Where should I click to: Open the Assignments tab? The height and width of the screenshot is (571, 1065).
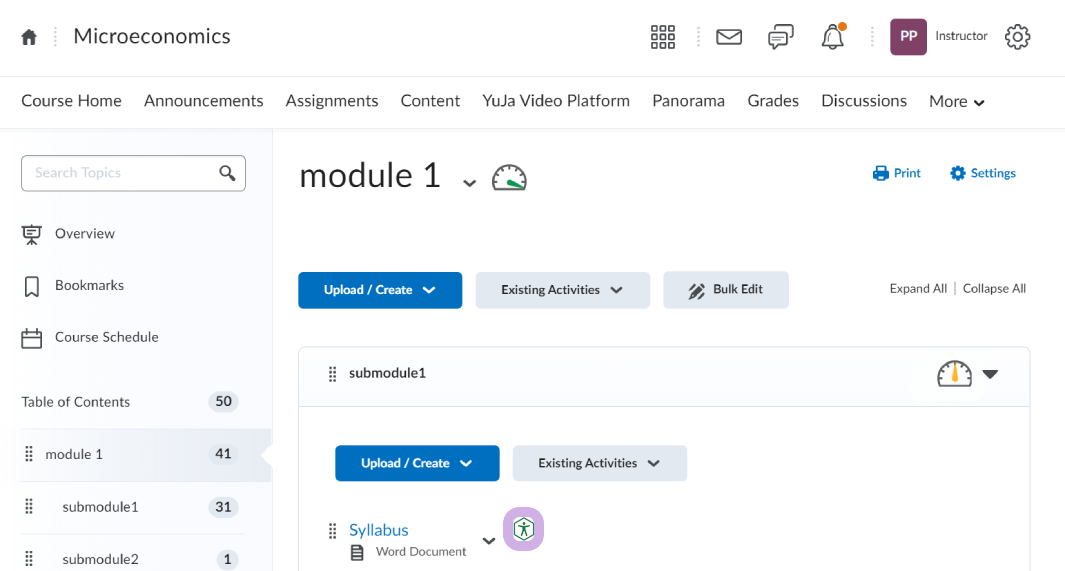tap(332, 100)
